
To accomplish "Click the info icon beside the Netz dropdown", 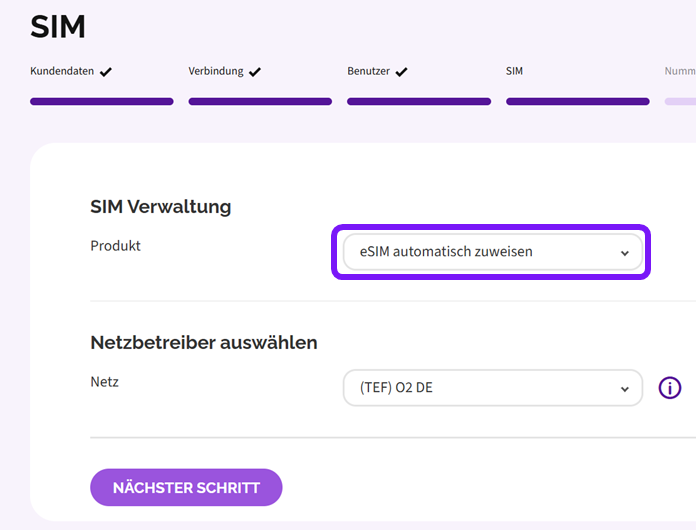I will (670, 388).
